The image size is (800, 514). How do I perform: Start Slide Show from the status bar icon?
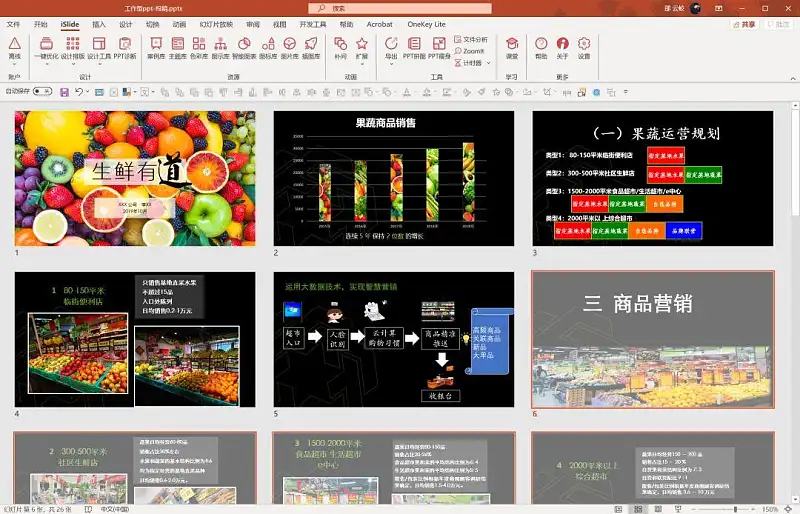pyautogui.click(x=678, y=509)
